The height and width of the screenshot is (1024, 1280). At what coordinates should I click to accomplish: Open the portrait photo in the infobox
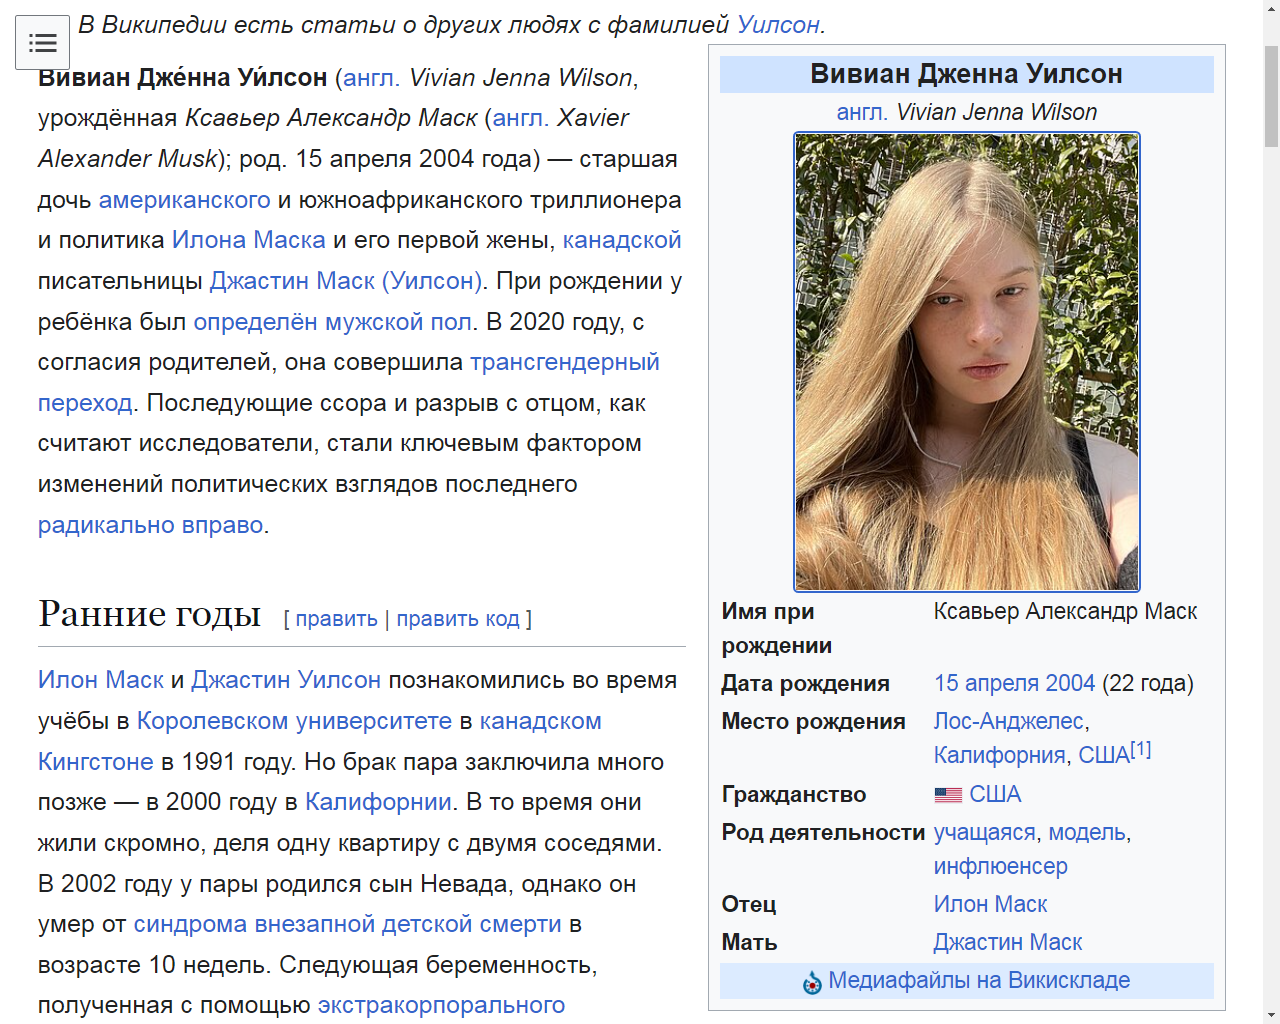point(967,362)
